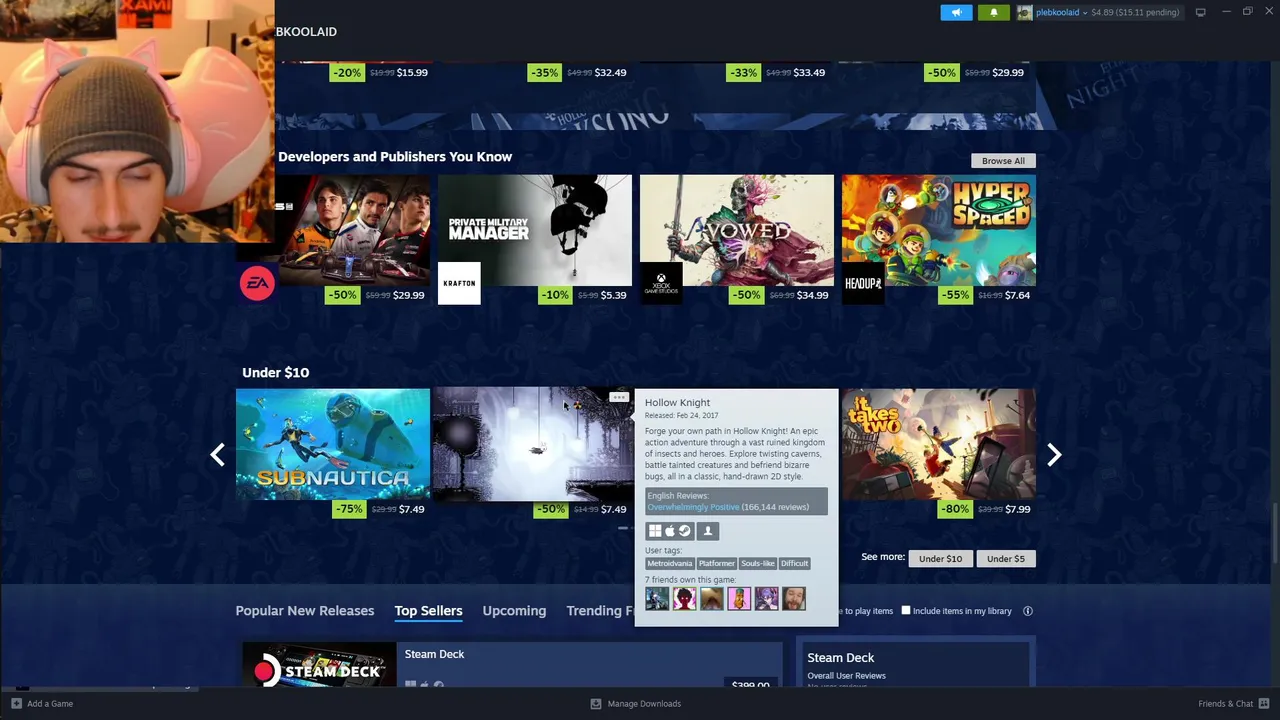Click Overwhelmingly Positive review summary

(x=693, y=507)
